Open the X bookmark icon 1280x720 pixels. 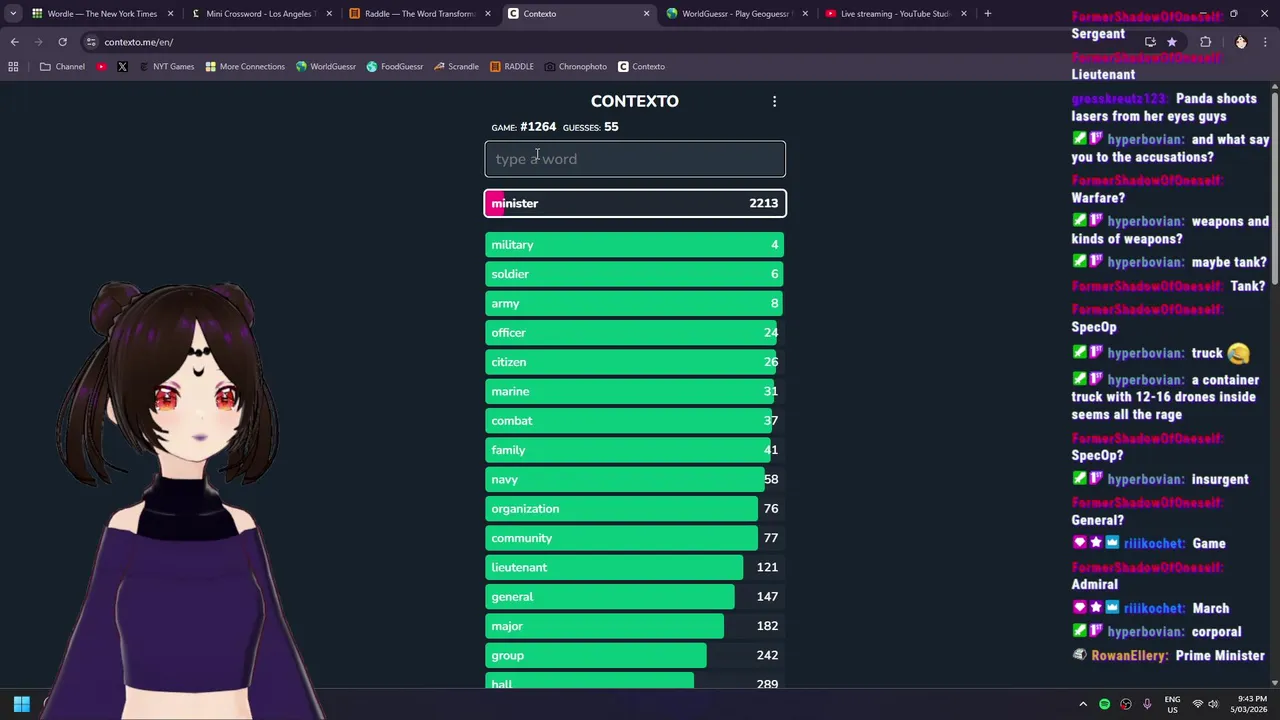pyautogui.click(x=122, y=67)
